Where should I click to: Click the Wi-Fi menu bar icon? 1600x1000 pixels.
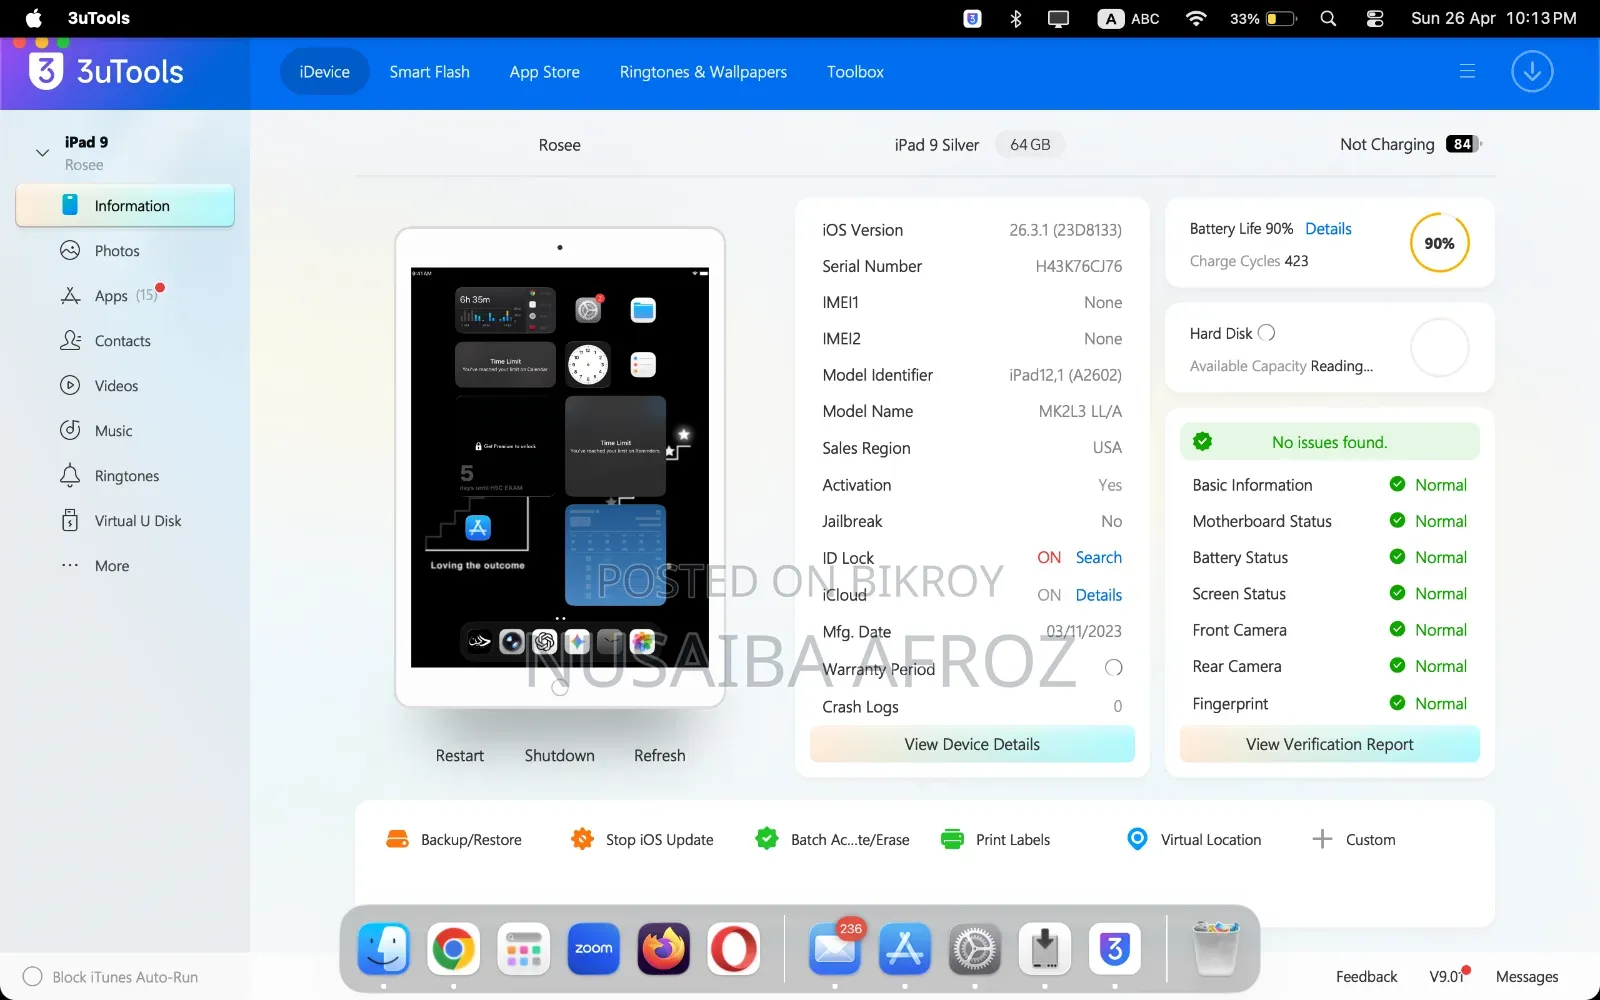(1195, 18)
